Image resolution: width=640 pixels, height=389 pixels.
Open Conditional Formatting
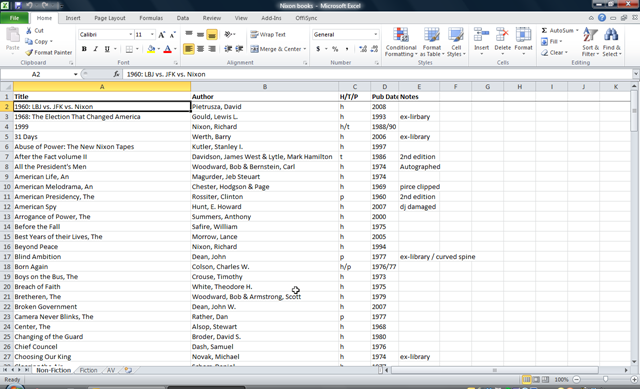[x=401, y=42]
